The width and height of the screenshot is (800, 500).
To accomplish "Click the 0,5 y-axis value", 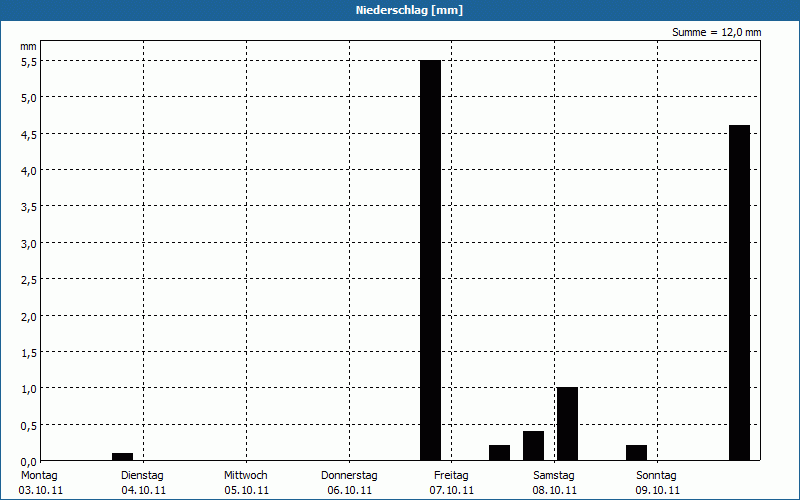I will point(29,426).
